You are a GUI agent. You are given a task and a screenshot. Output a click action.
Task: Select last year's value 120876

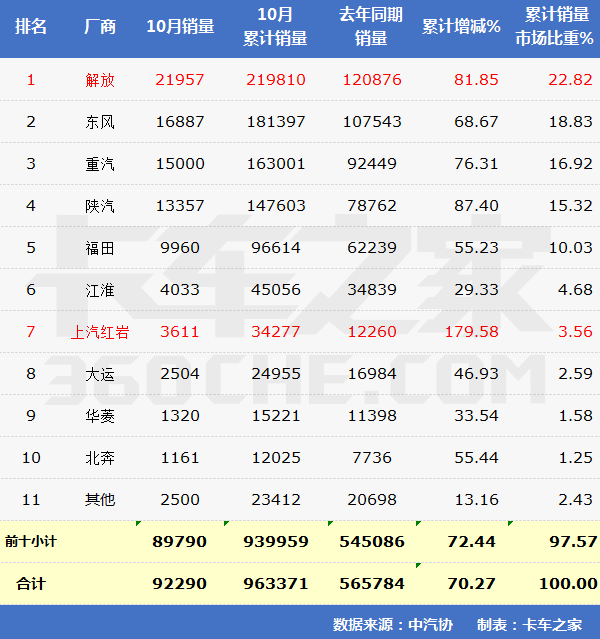coord(372,80)
